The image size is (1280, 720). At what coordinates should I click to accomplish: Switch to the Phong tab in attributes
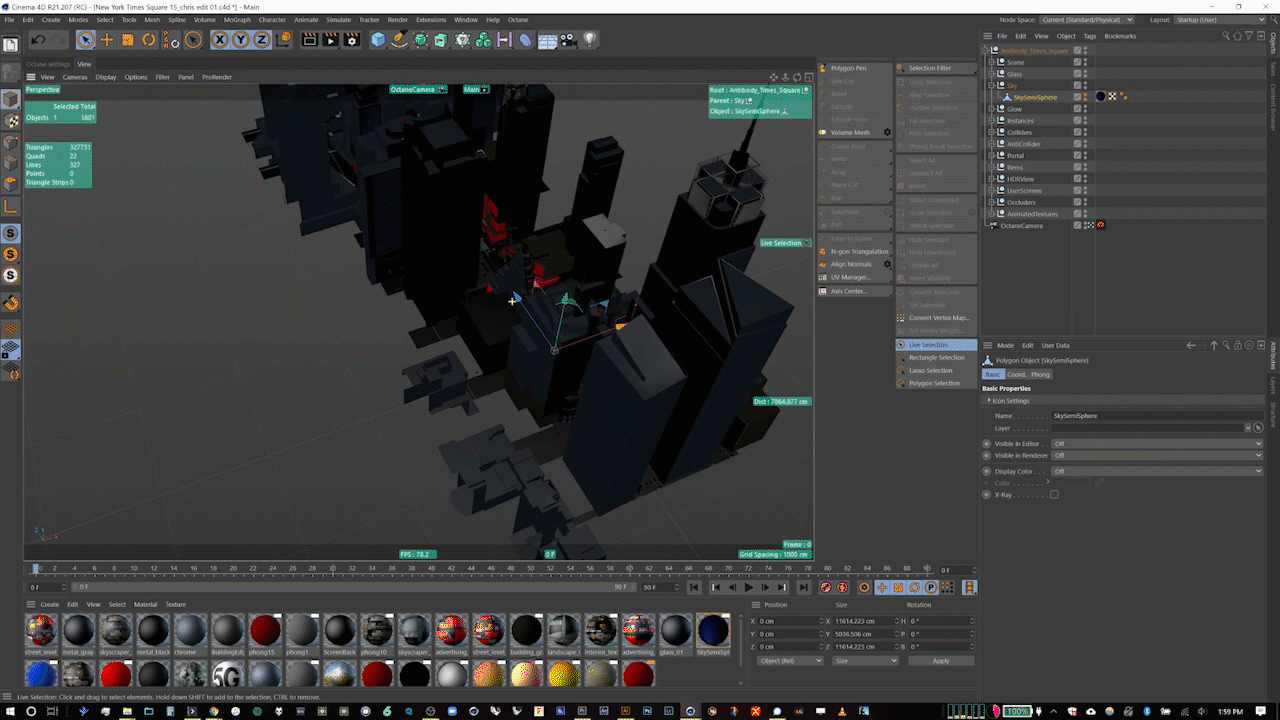point(1043,374)
